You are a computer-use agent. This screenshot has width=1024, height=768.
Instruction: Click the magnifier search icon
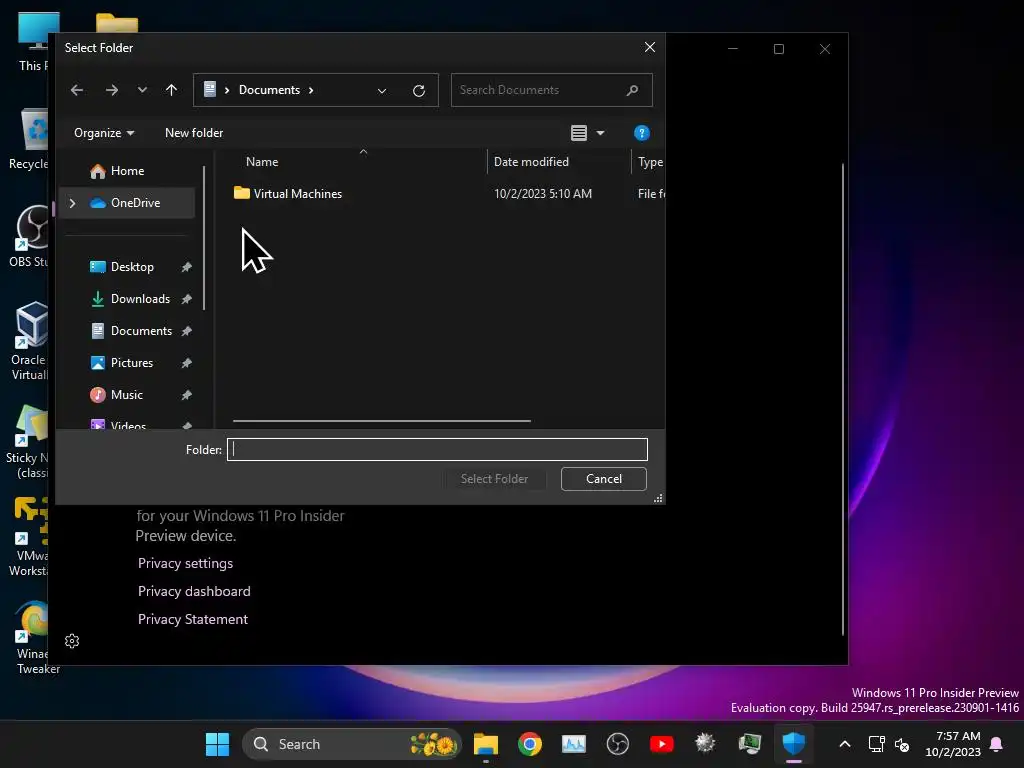tap(632, 90)
